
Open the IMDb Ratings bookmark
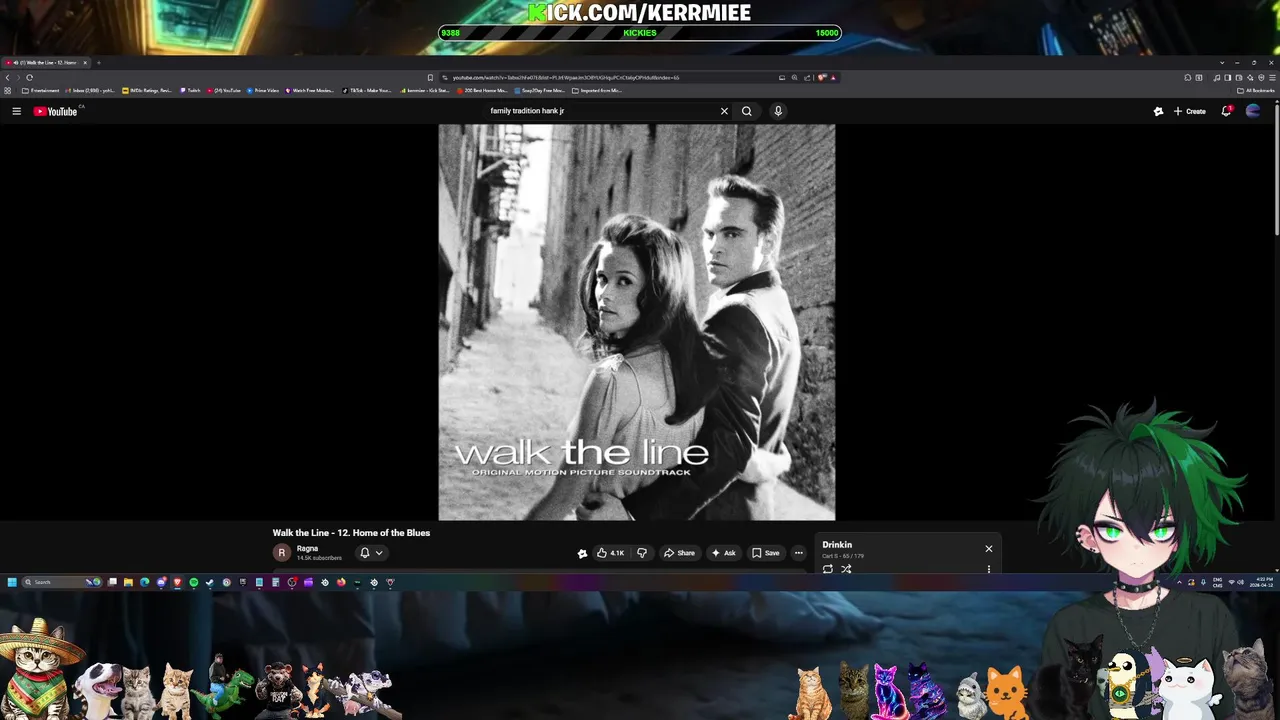coord(147,90)
